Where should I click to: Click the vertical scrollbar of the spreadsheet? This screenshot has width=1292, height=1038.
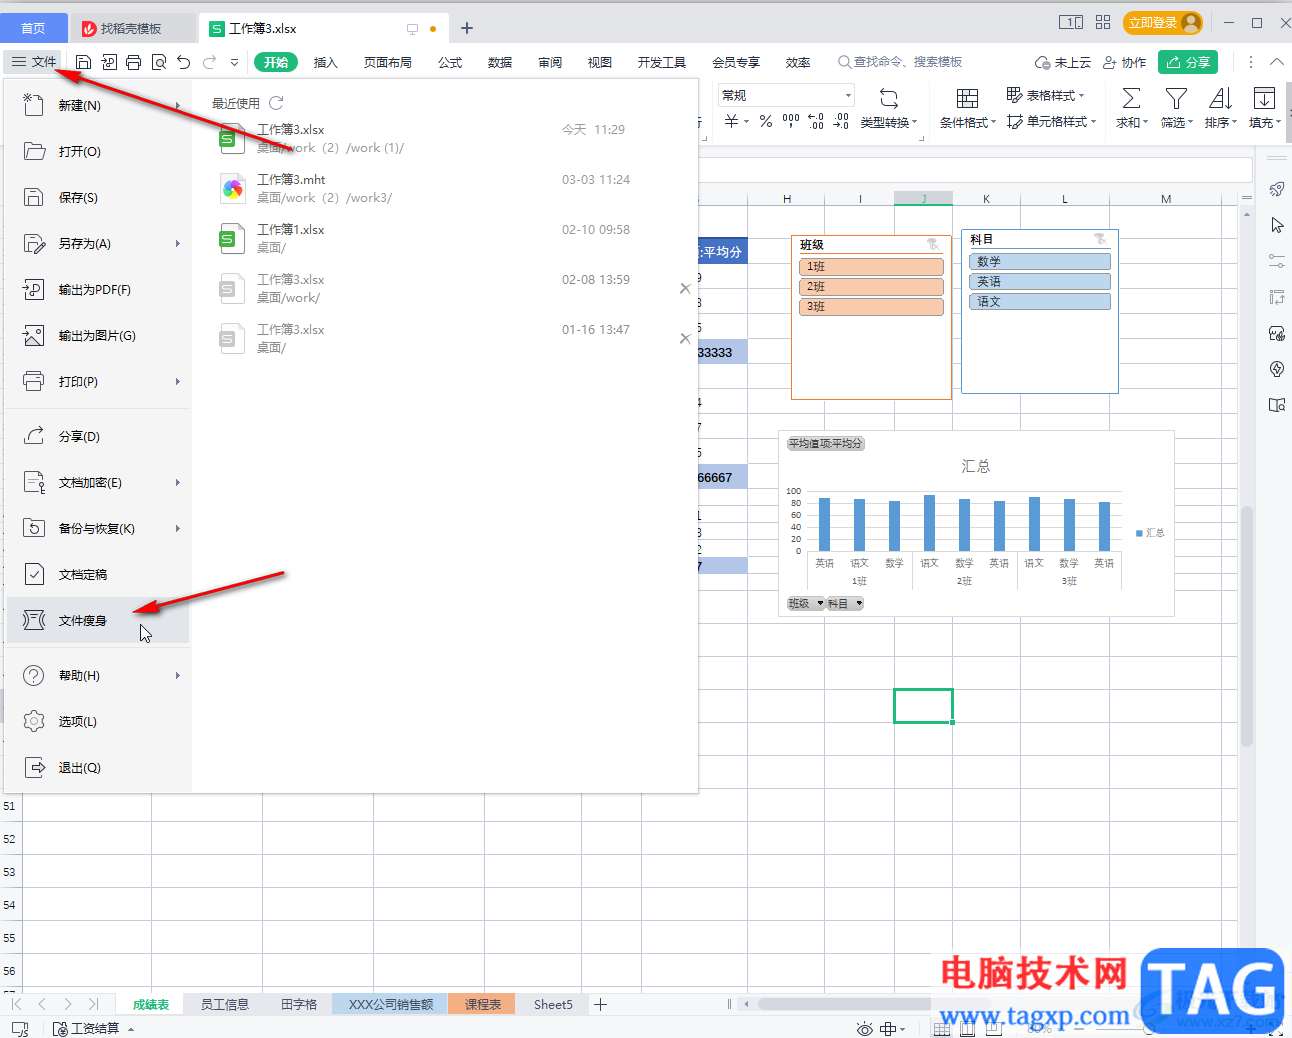[1247, 626]
